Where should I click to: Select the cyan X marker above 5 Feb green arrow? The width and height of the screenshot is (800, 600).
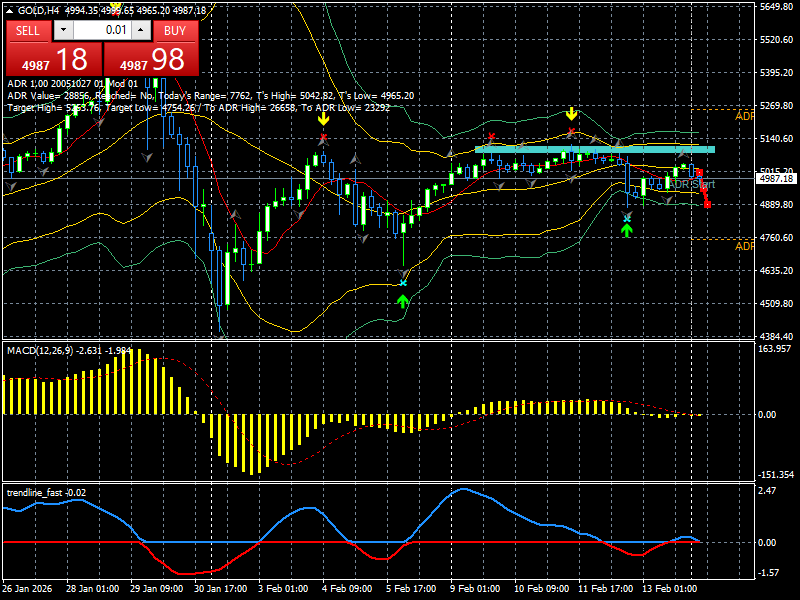[403, 283]
